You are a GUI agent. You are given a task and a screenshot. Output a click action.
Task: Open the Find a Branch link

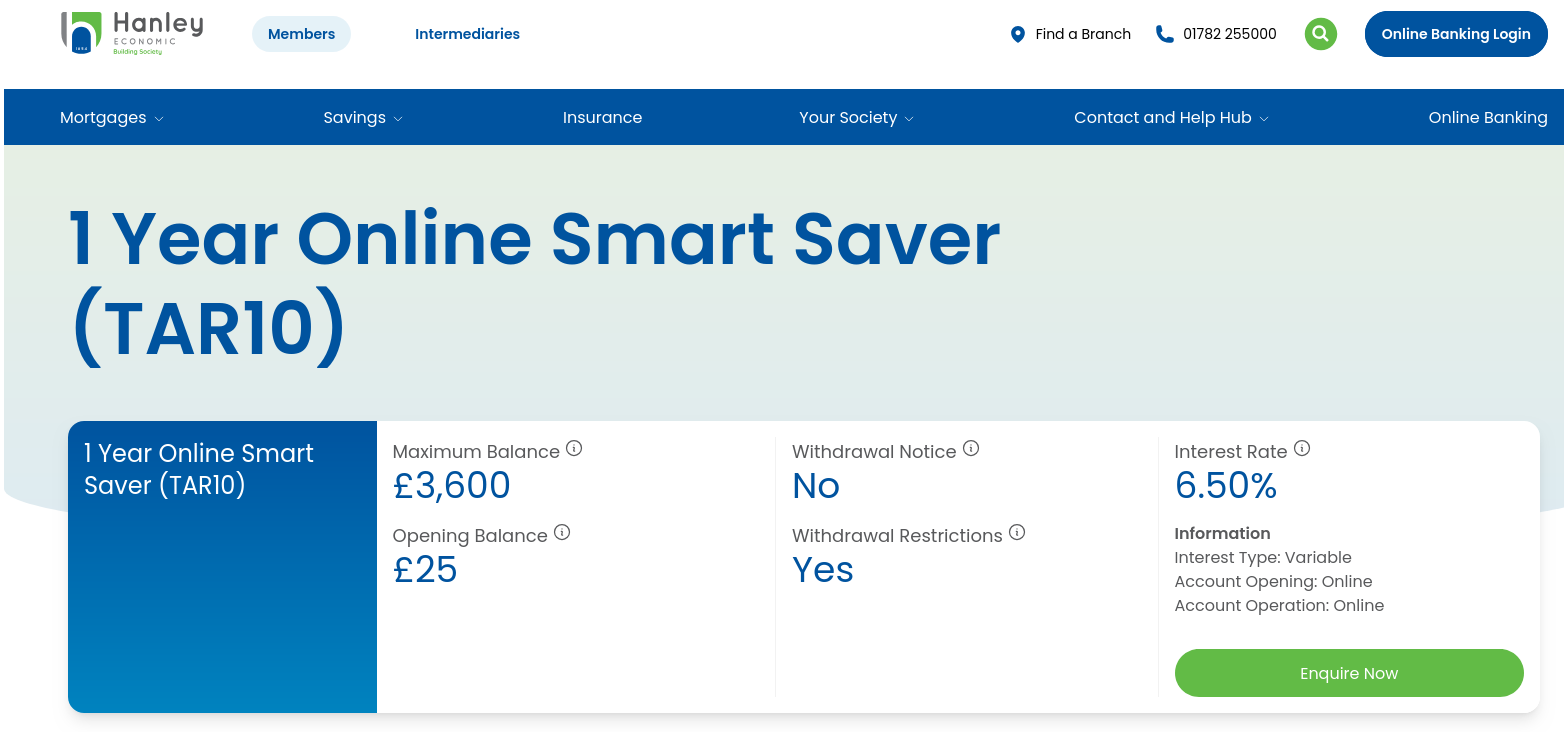pos(1083,34)
